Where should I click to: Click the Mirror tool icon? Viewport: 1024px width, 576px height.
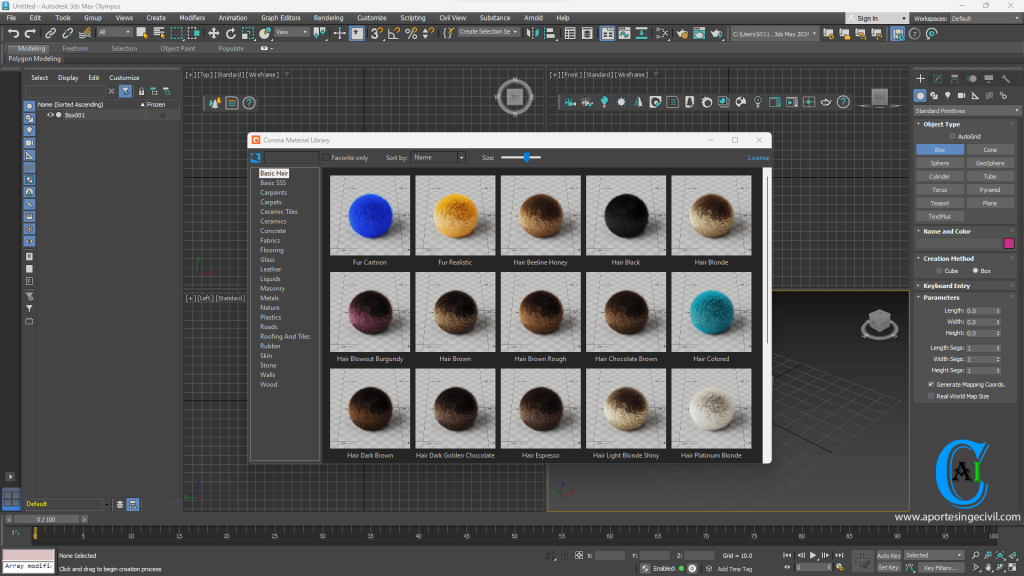[x=533, y=33]
